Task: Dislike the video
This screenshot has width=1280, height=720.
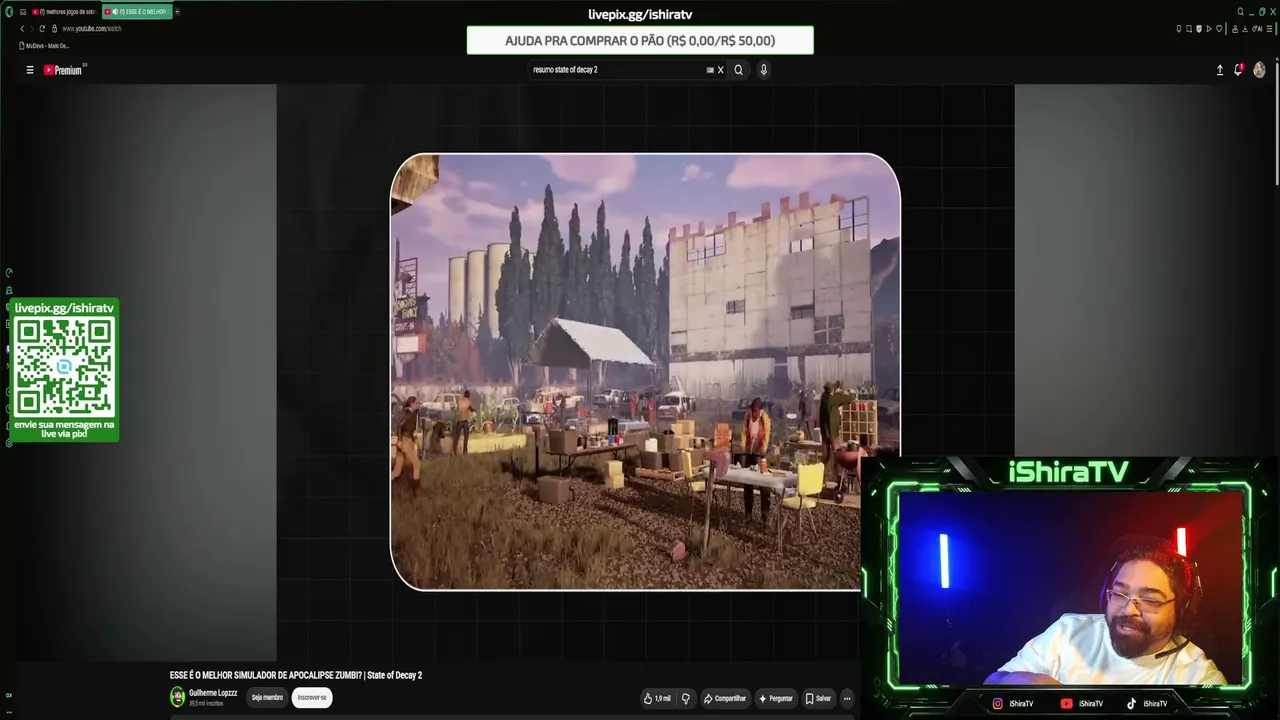Action: tap(686, 698)
